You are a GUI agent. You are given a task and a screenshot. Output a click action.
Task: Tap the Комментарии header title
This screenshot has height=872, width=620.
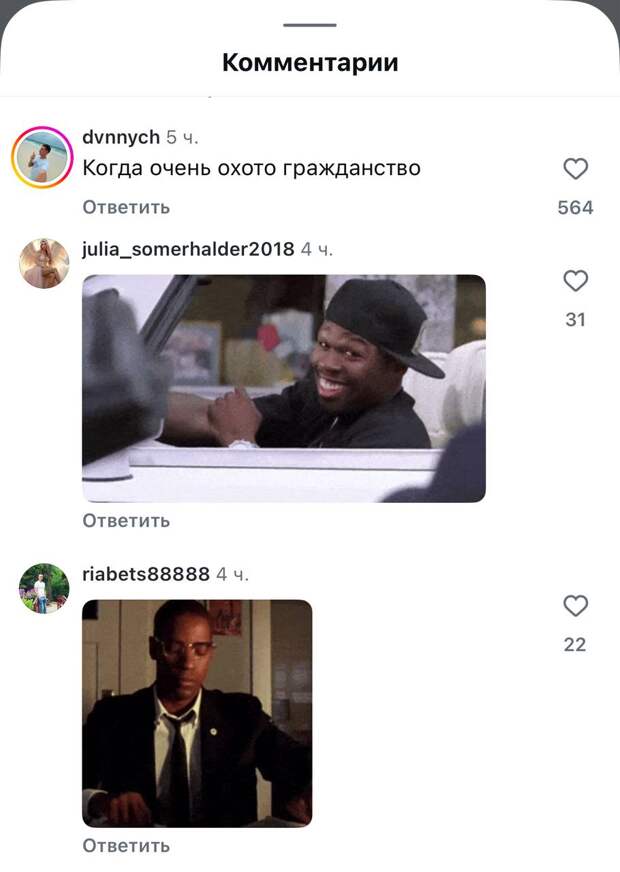(310, 62)
